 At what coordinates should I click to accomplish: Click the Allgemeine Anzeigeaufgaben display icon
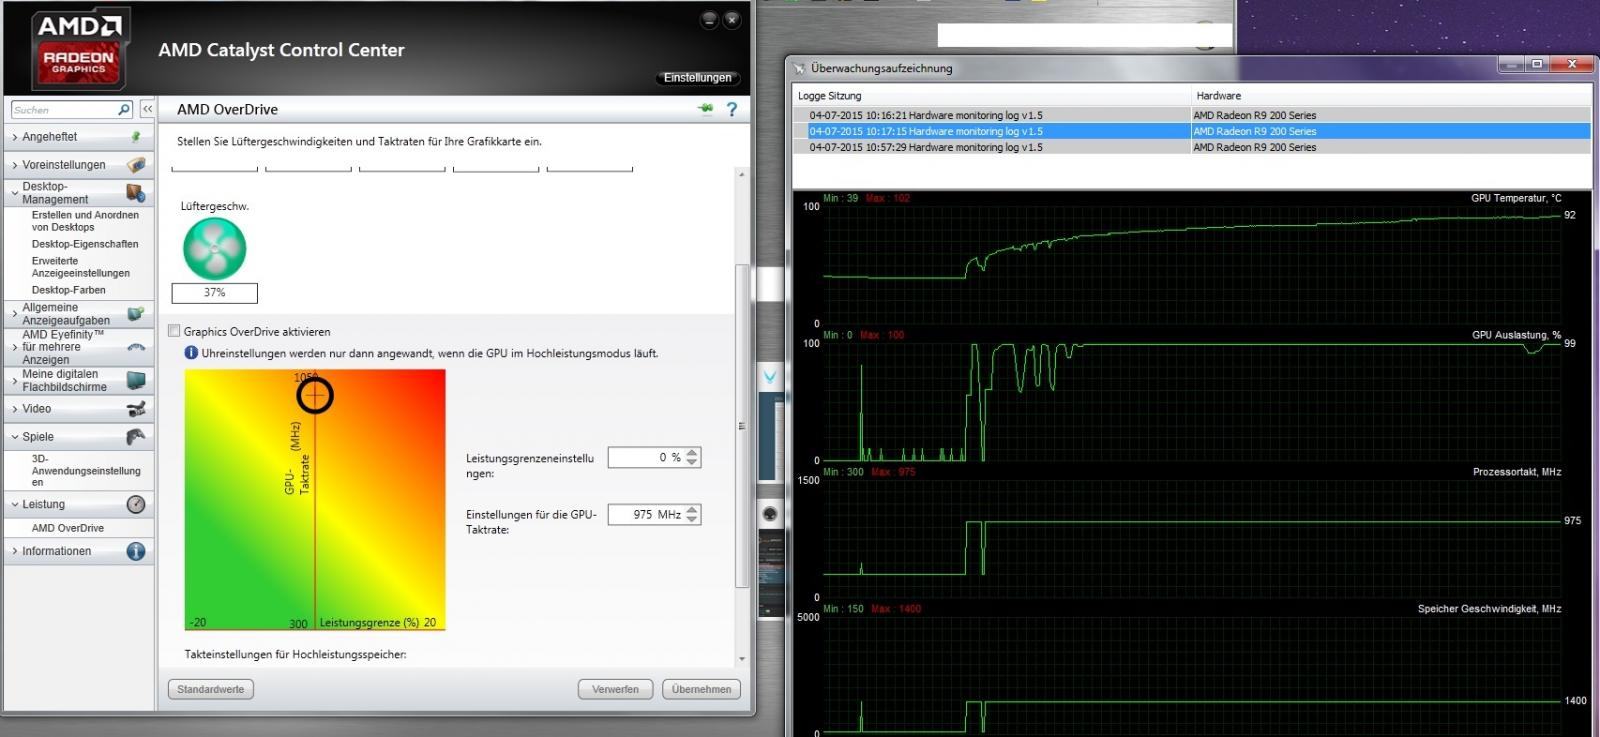(x=136, y=314)
